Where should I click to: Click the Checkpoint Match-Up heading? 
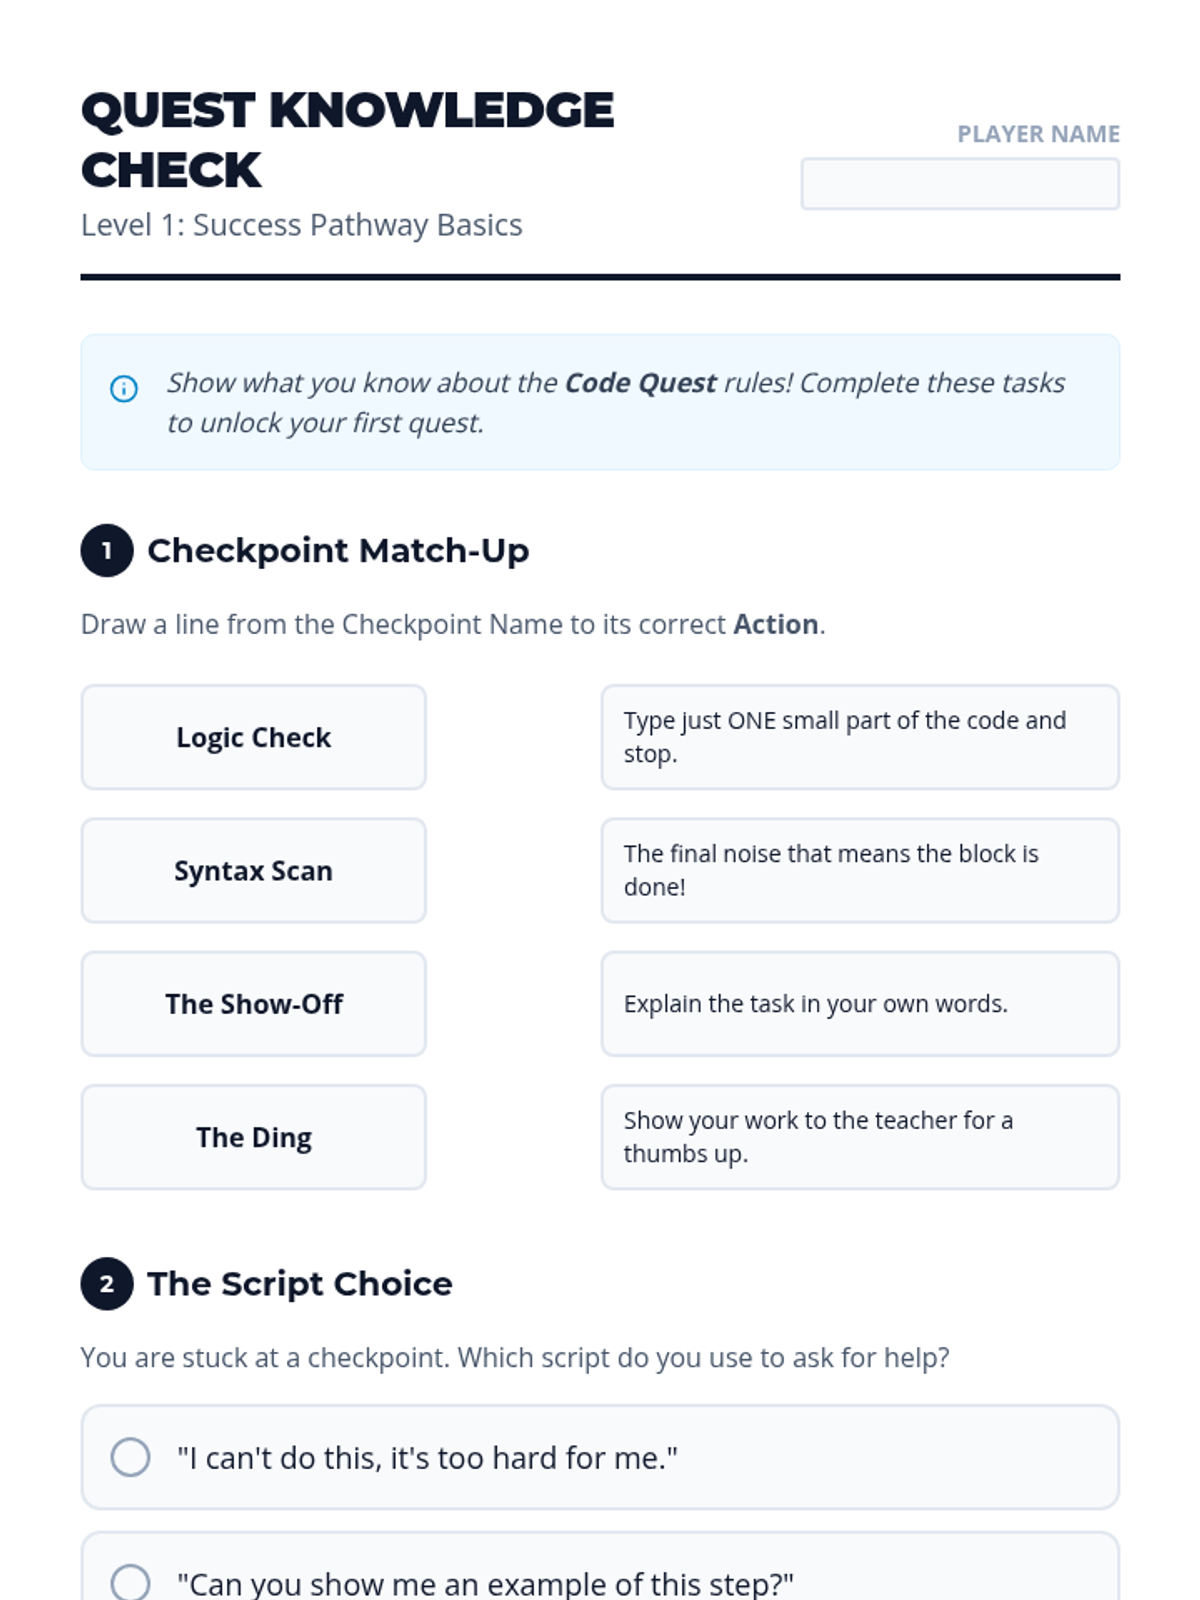click(x=338, y=550)
